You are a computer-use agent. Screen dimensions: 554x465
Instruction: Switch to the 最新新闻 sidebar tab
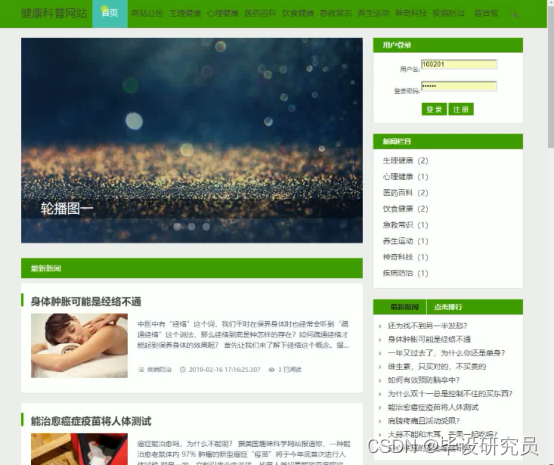pos(404,307)
